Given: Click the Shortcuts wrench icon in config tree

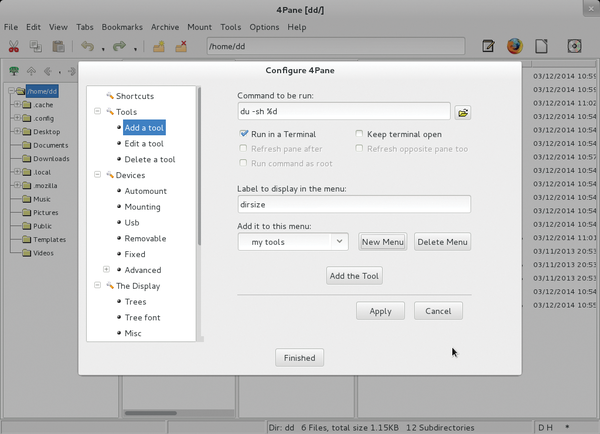Looking at the screenshot, I should pyautogui.click(x=110, y=96).
